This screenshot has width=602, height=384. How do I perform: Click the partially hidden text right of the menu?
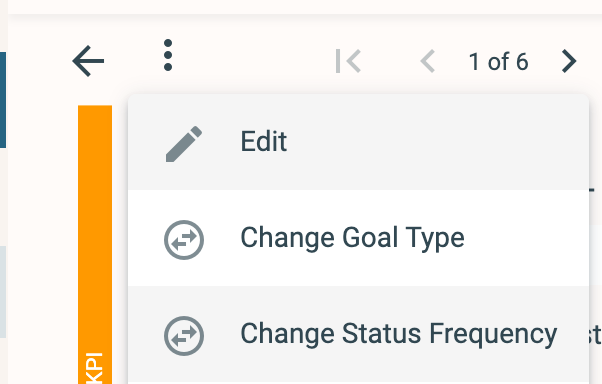click(595, 336)
